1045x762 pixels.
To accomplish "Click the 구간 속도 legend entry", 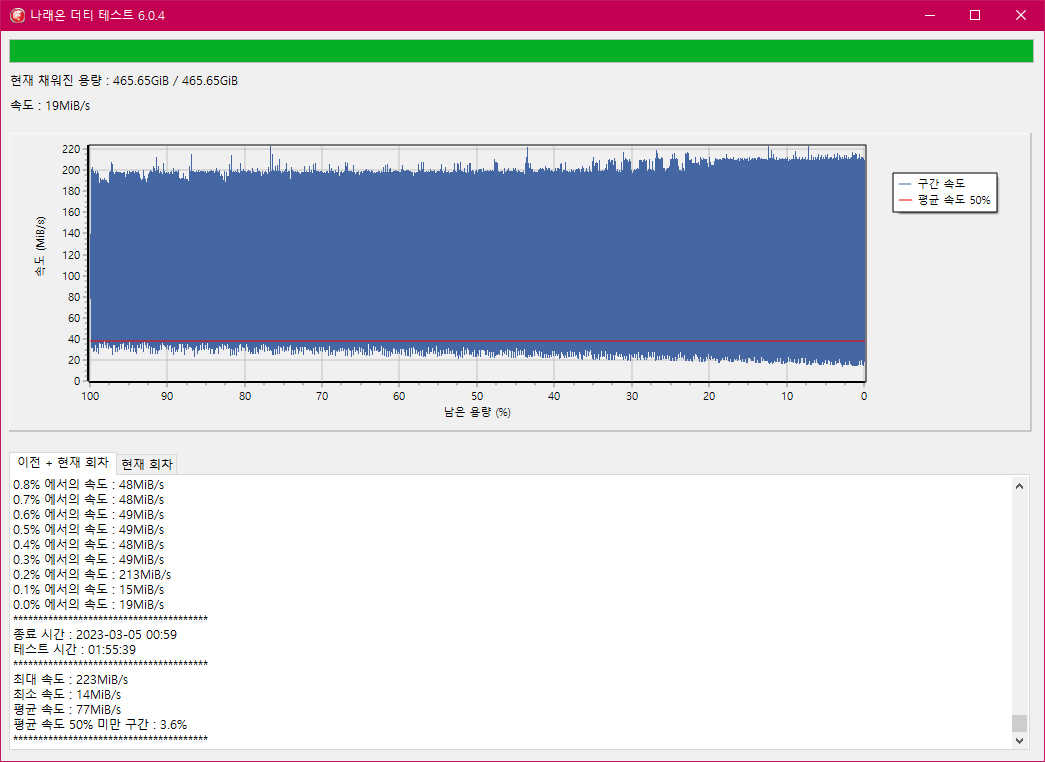I will [x=932, y=183].
